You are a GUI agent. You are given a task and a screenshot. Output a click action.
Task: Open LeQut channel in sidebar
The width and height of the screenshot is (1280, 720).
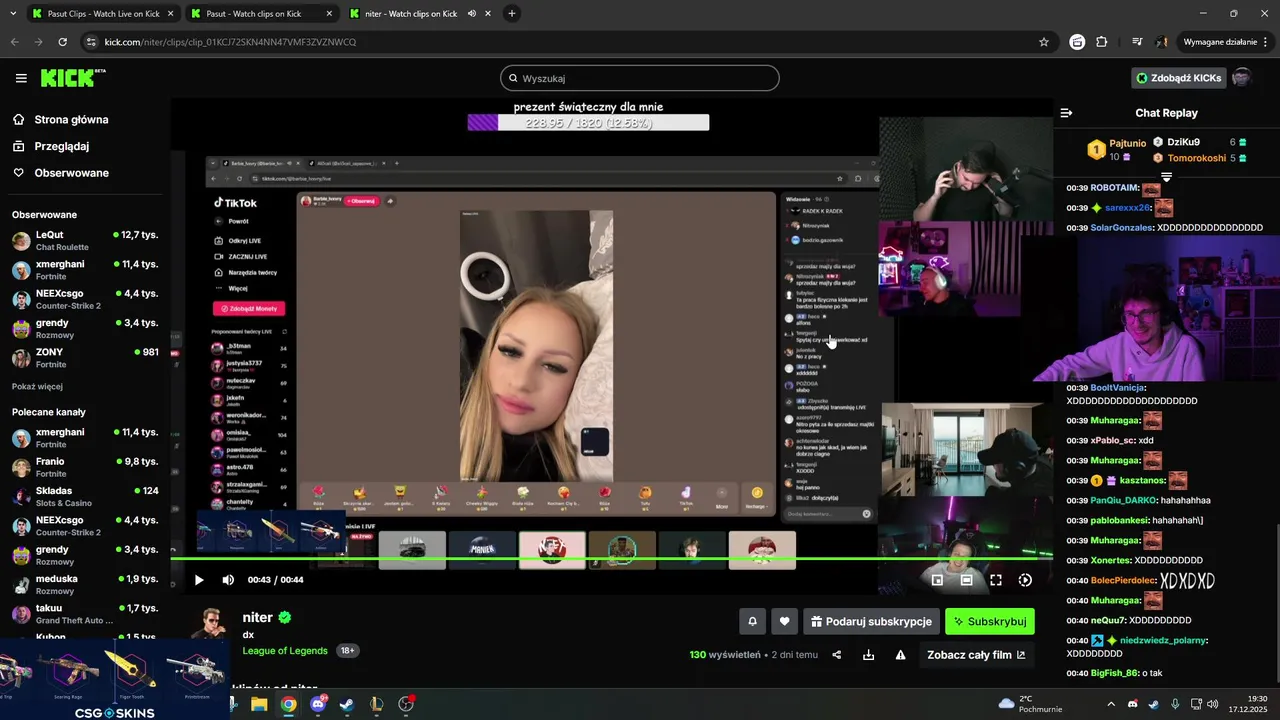click(85, 240)
